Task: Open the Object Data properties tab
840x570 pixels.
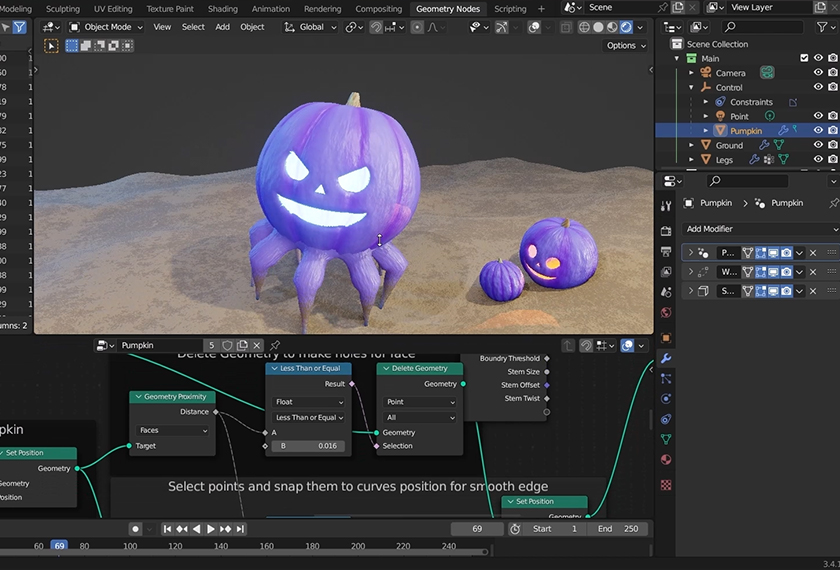Action: tap(666, 439)
